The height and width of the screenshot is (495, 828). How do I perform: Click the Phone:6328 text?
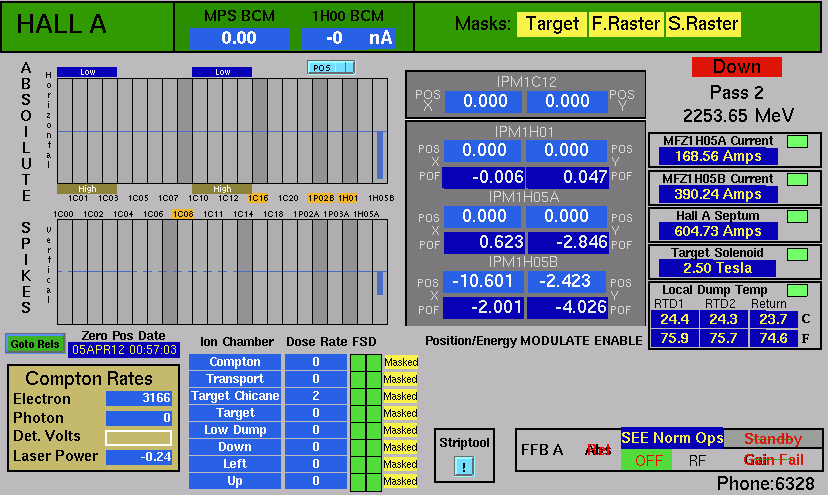point(765,483)
